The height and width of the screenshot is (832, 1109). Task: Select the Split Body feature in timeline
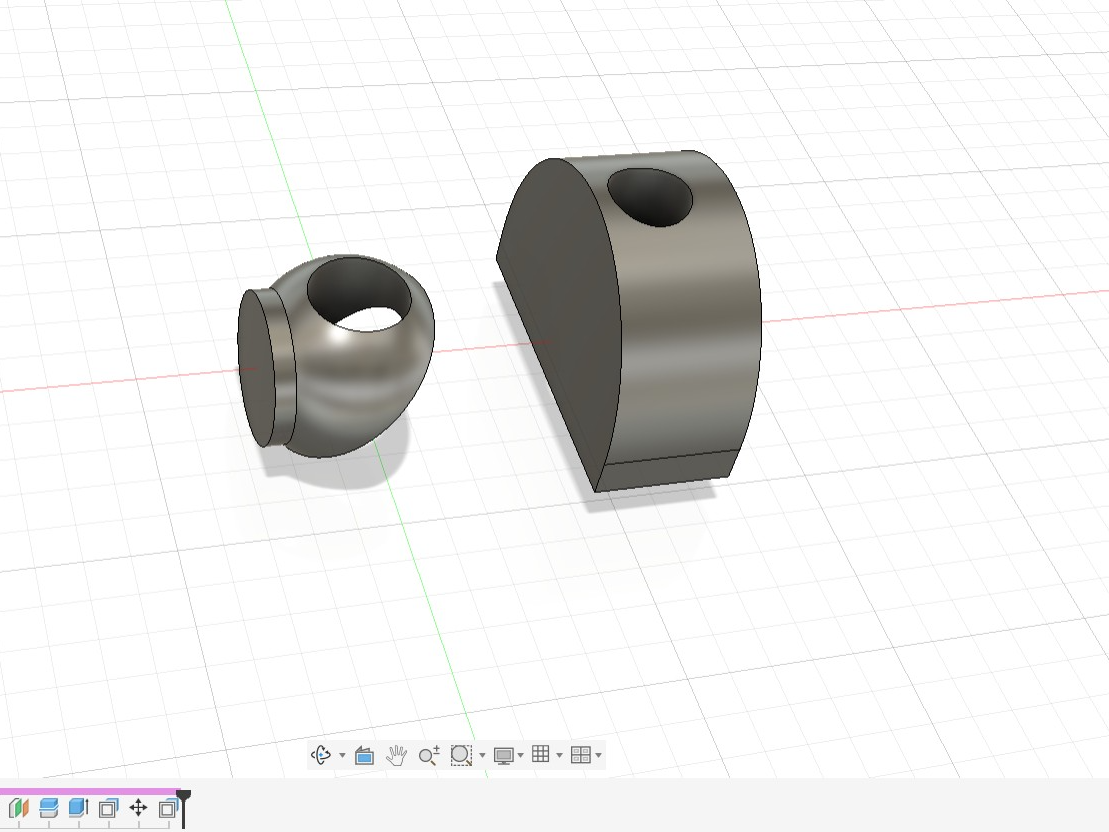[x=49, y=808]
